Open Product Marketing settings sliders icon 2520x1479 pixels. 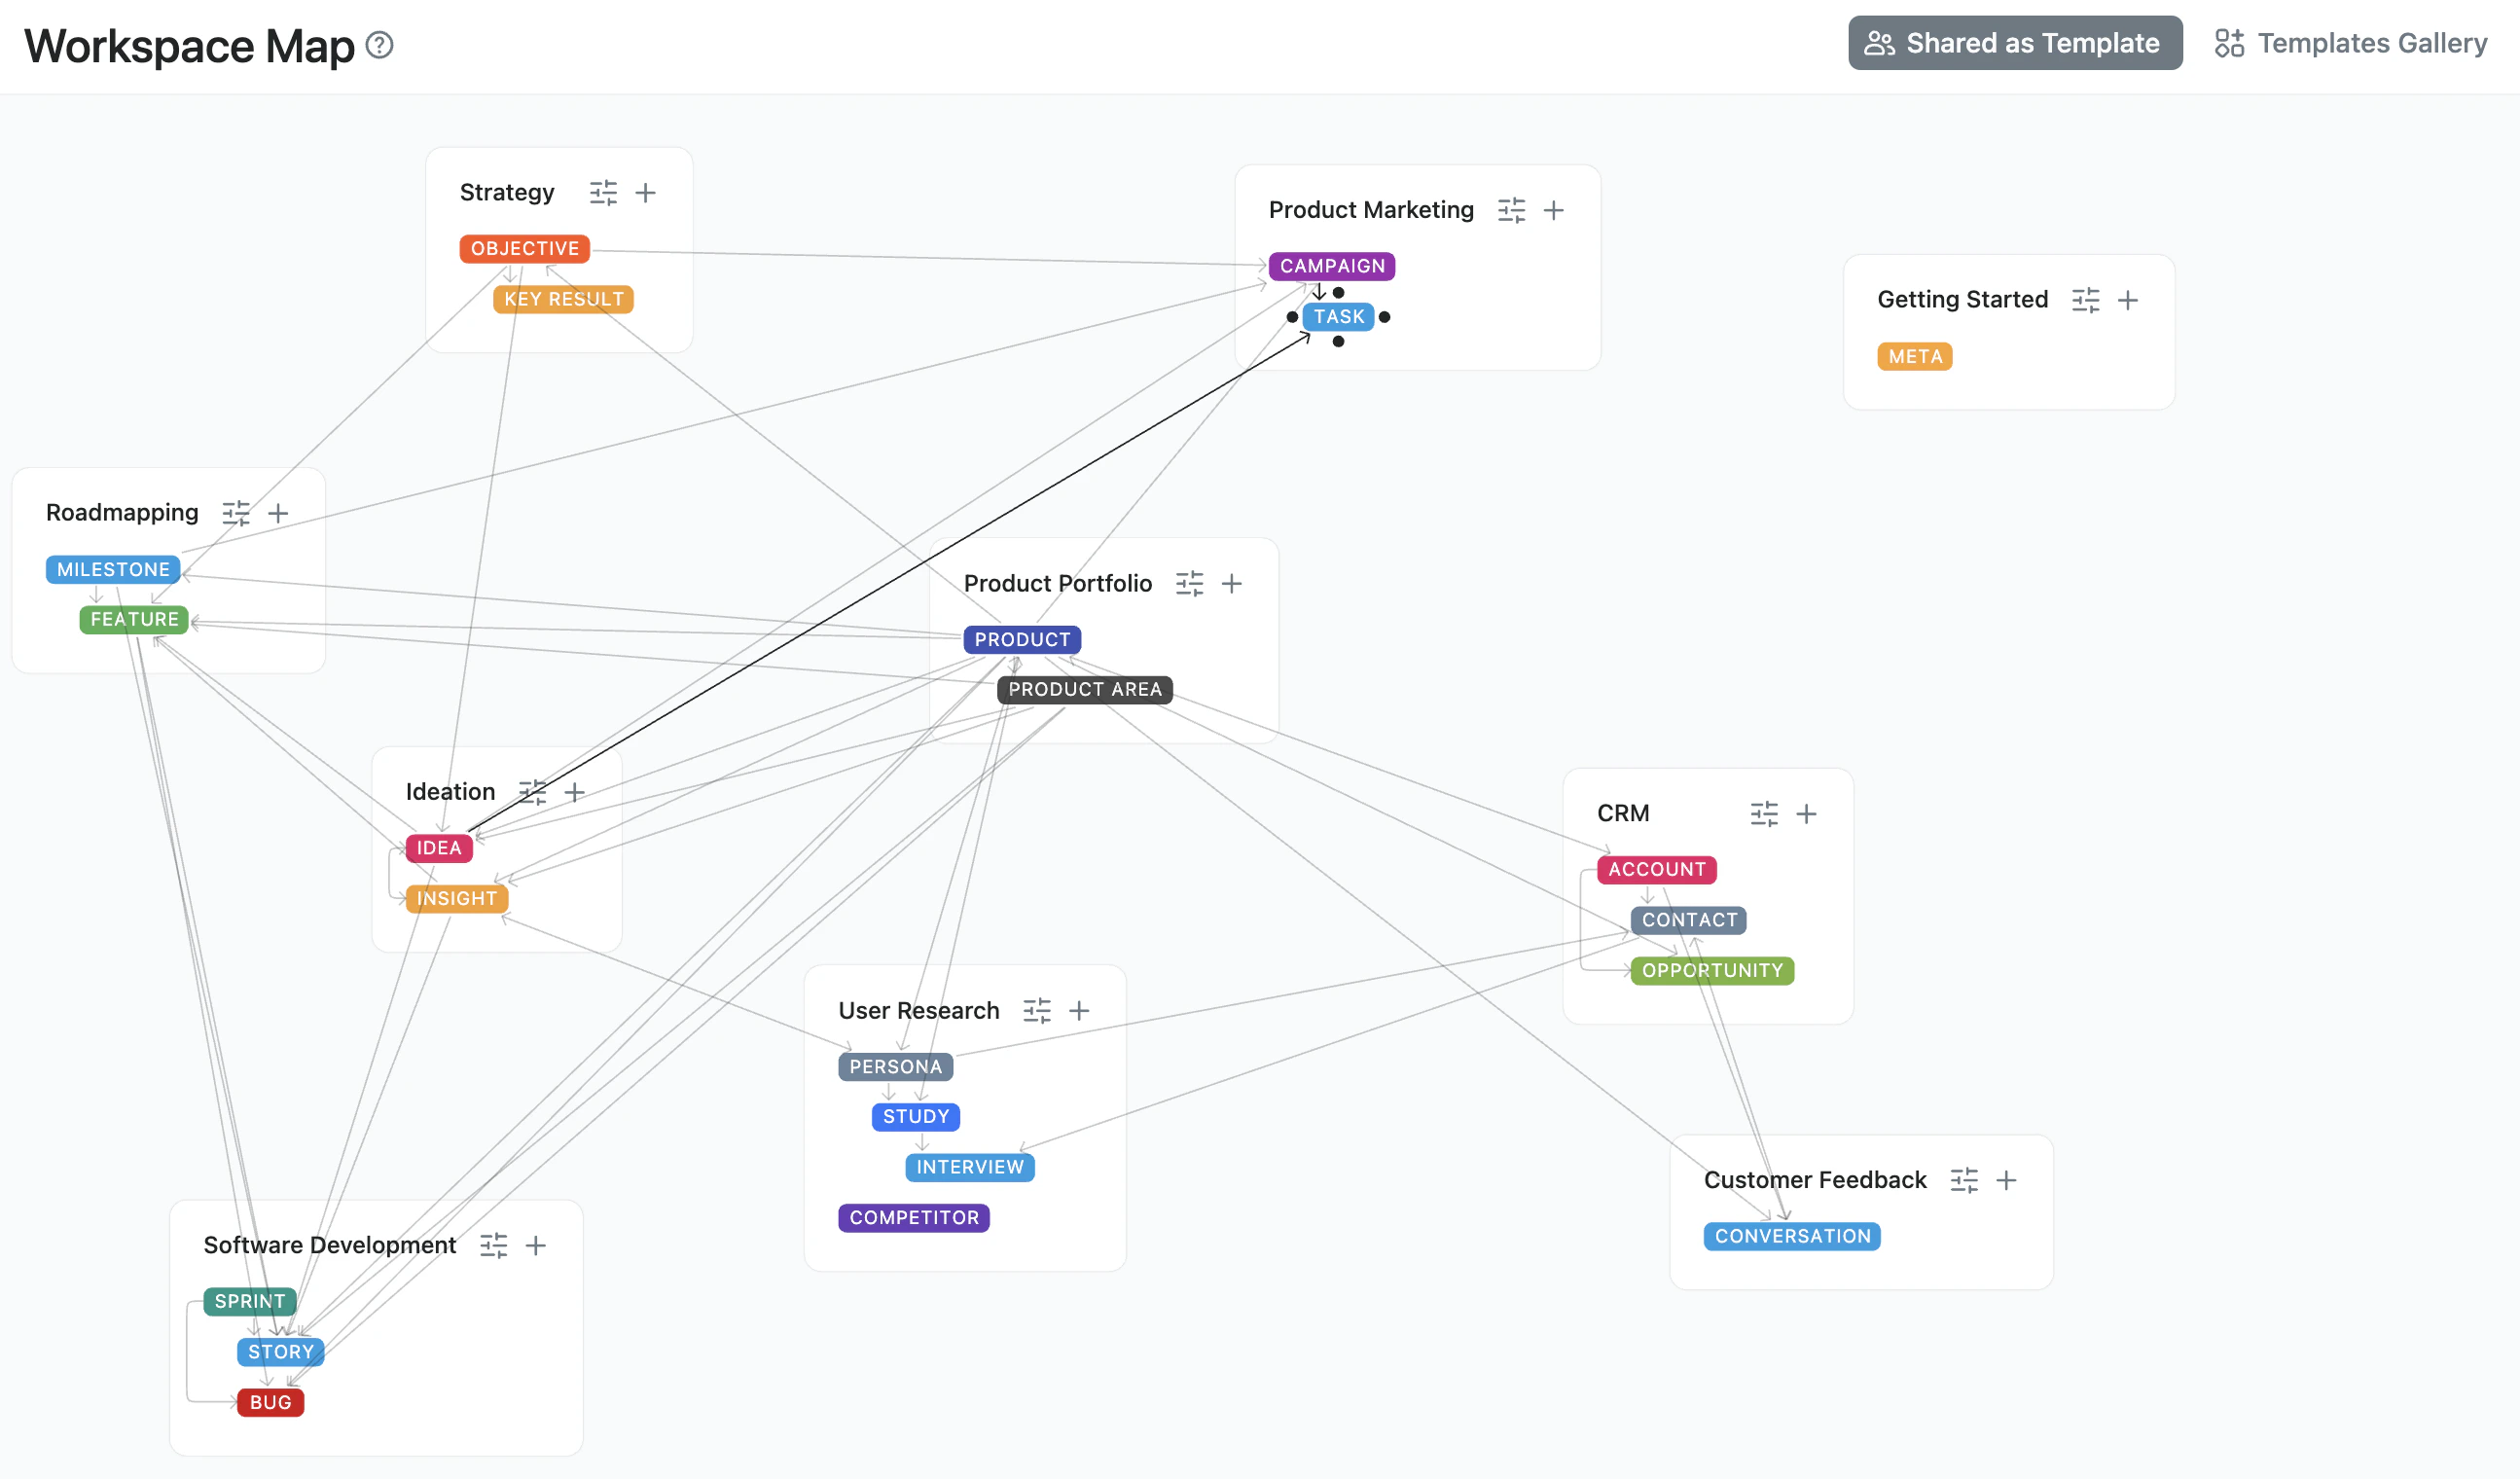tap(1511, 210)
